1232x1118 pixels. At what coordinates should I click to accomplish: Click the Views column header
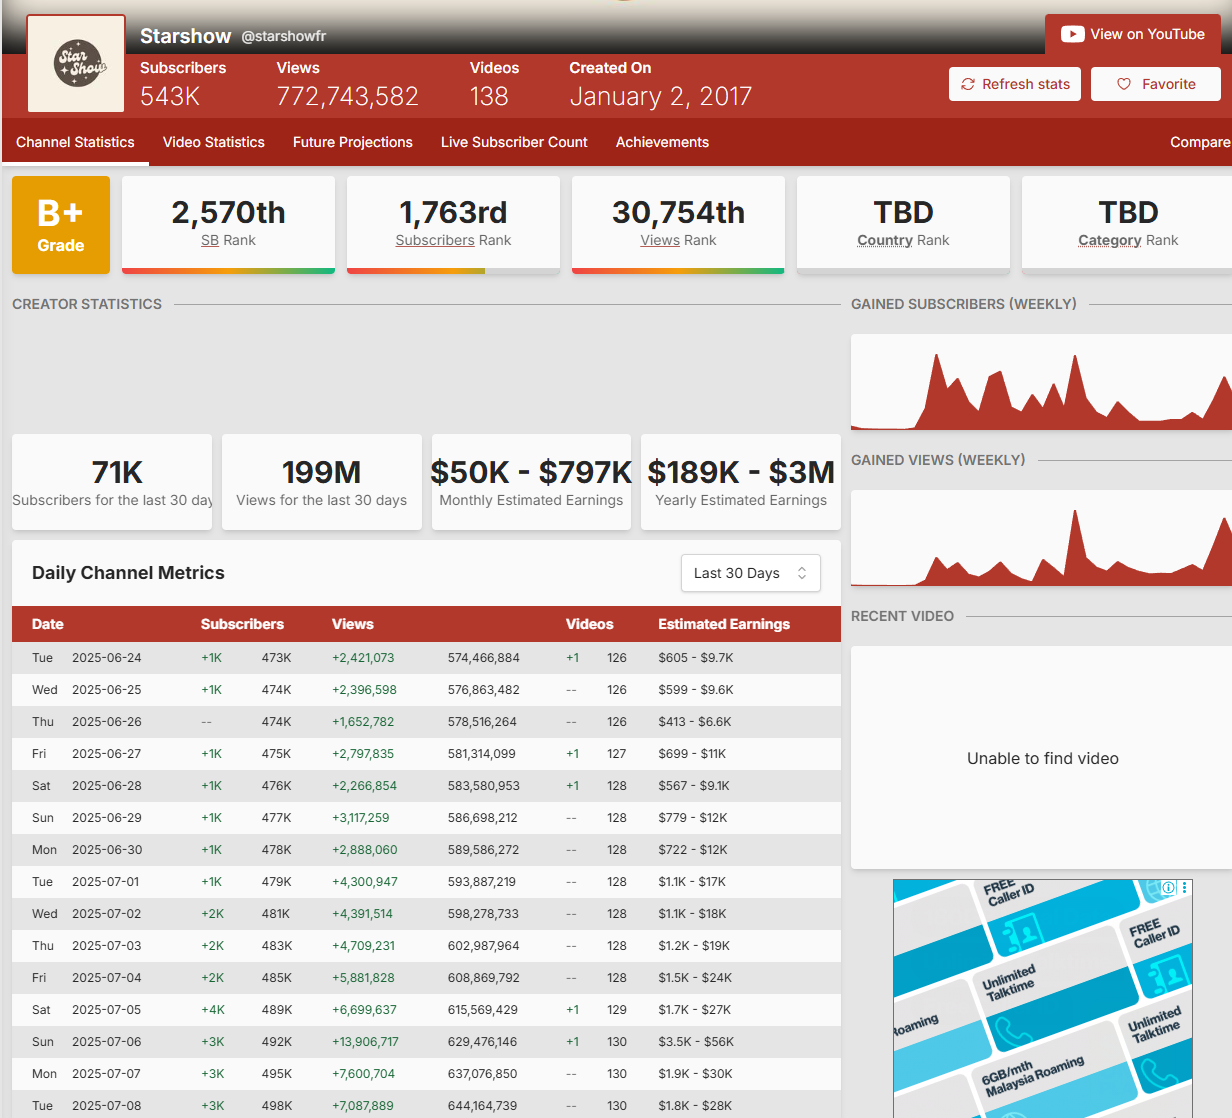[353, 624]
